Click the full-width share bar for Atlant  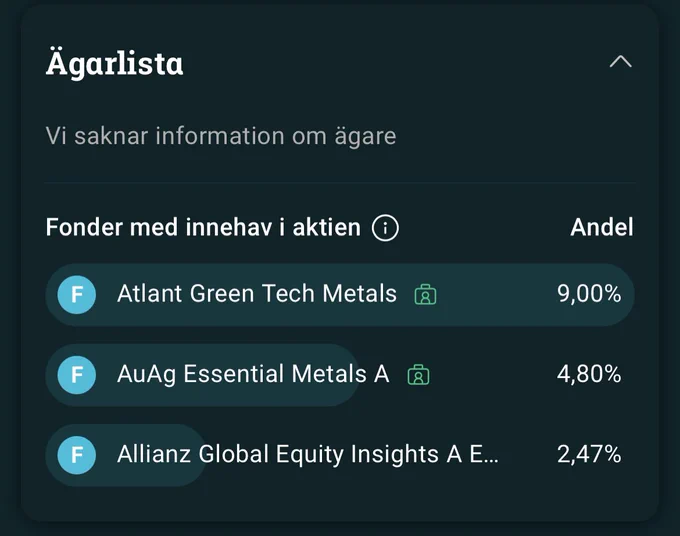340,294
